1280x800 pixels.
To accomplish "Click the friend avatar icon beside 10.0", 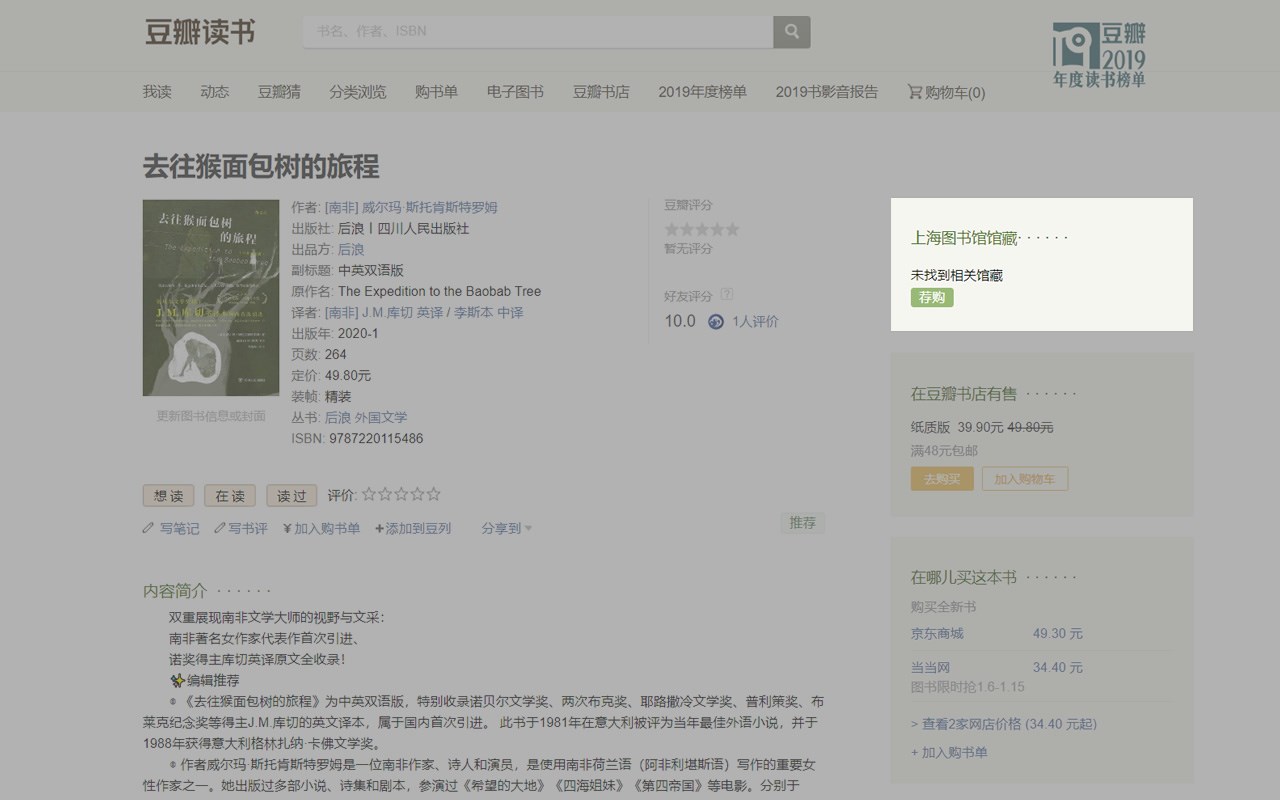I will [x=716, y=322].
